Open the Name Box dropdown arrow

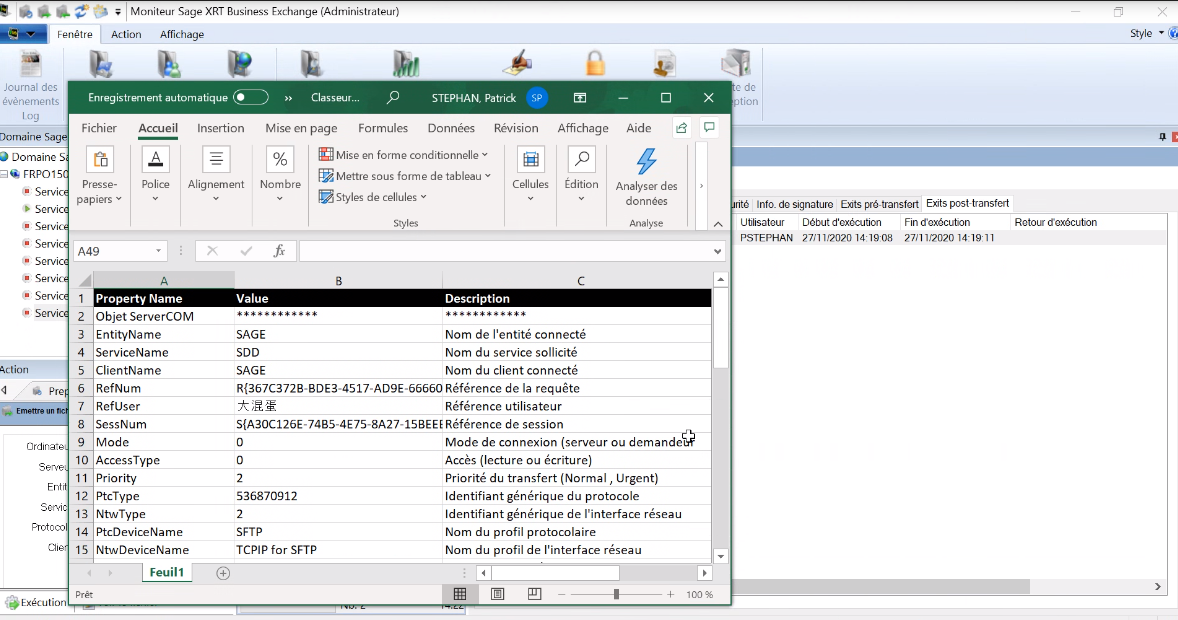click(x=158, y=251)
